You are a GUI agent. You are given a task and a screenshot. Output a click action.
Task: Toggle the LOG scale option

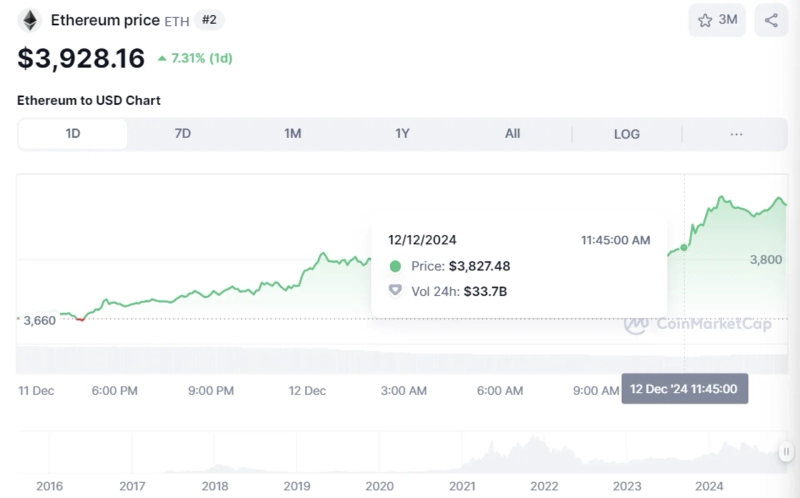pos(627,134)
